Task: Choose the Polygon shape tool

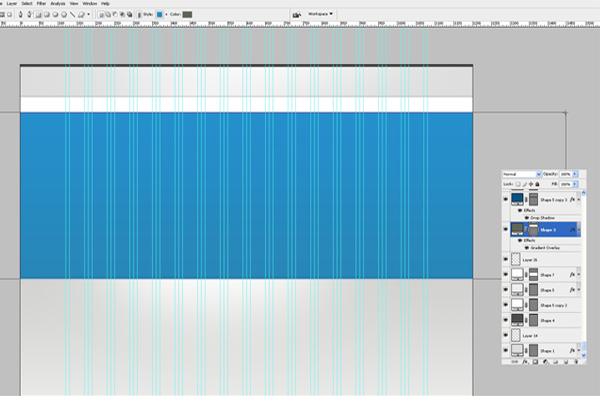Action: pos(64,15)
